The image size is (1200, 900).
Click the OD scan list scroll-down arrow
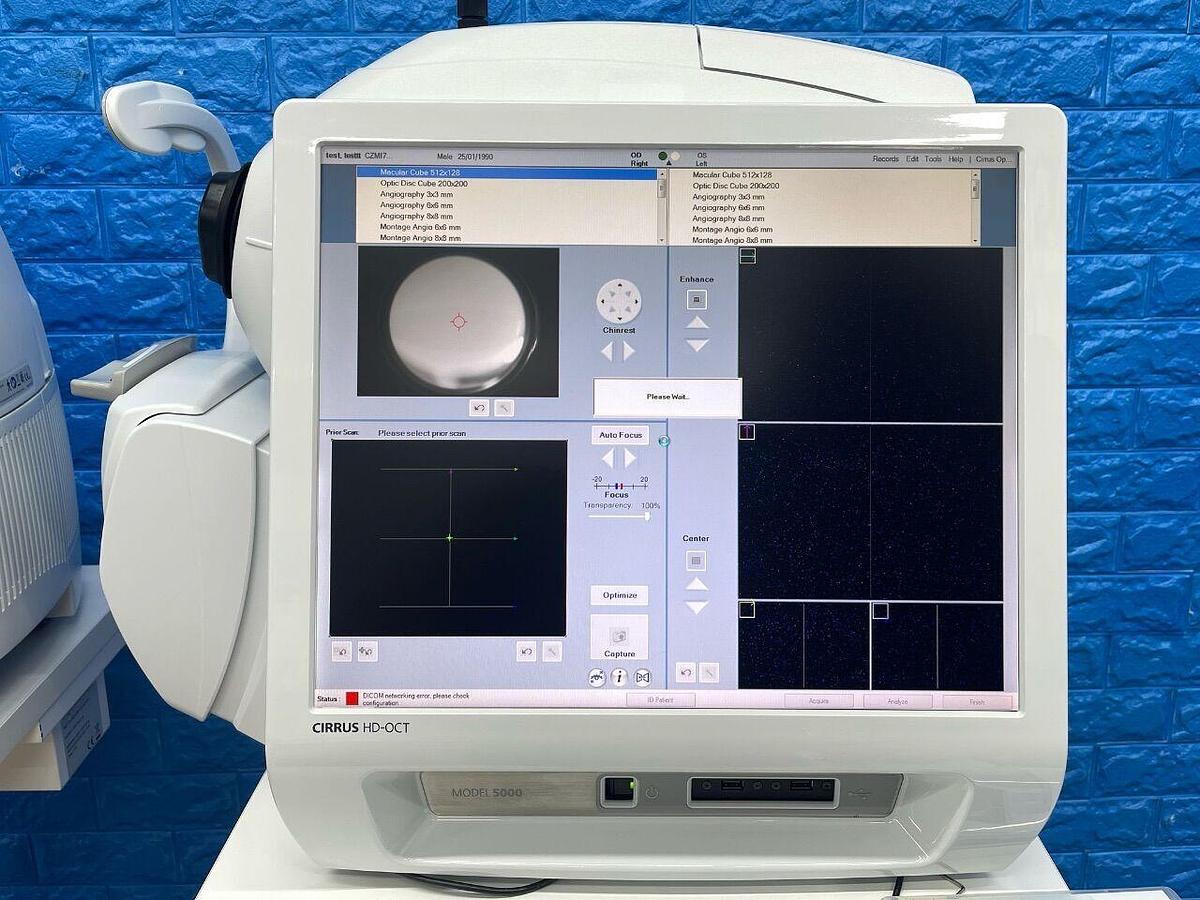point(661,239)
